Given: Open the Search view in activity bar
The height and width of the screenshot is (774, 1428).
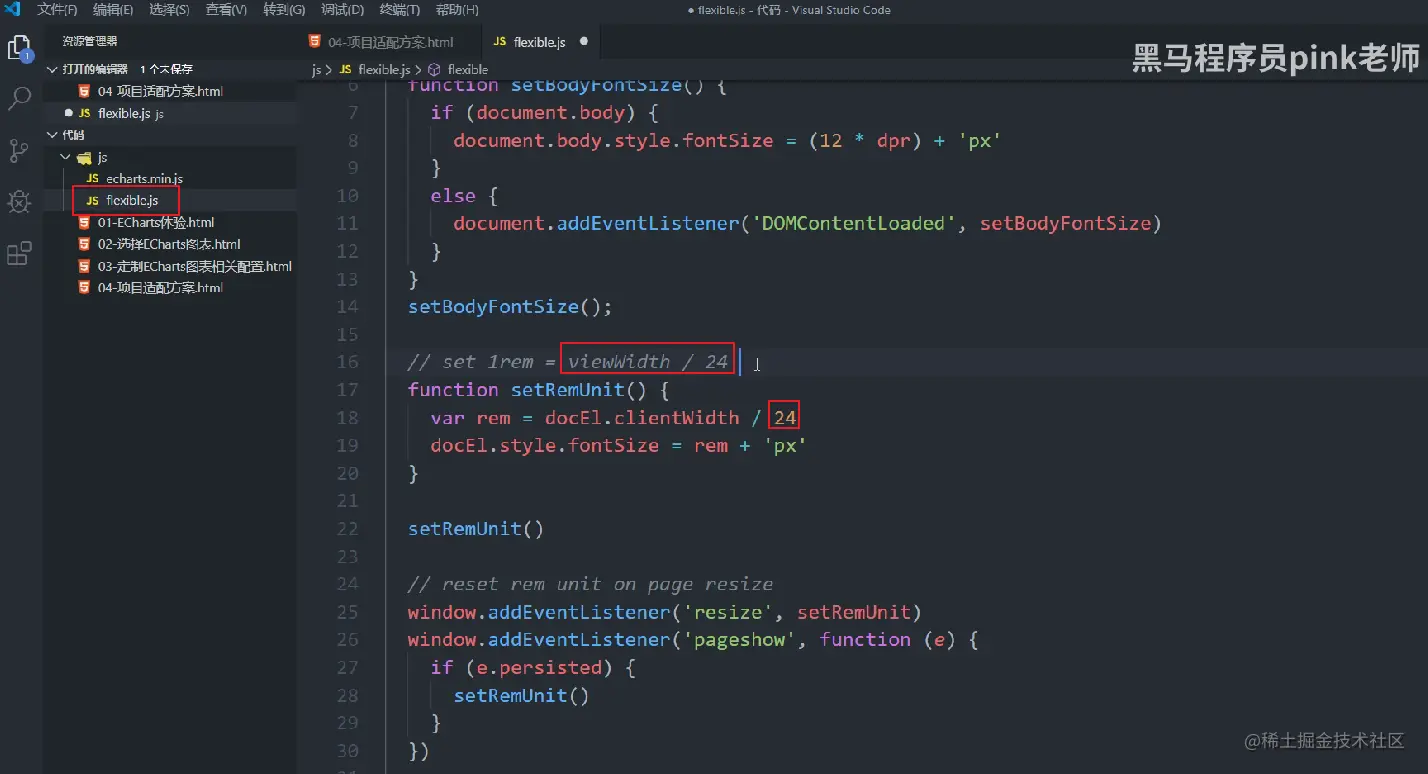Looking at the screenshot, I should pyautogui.click(x=19, y=98).
